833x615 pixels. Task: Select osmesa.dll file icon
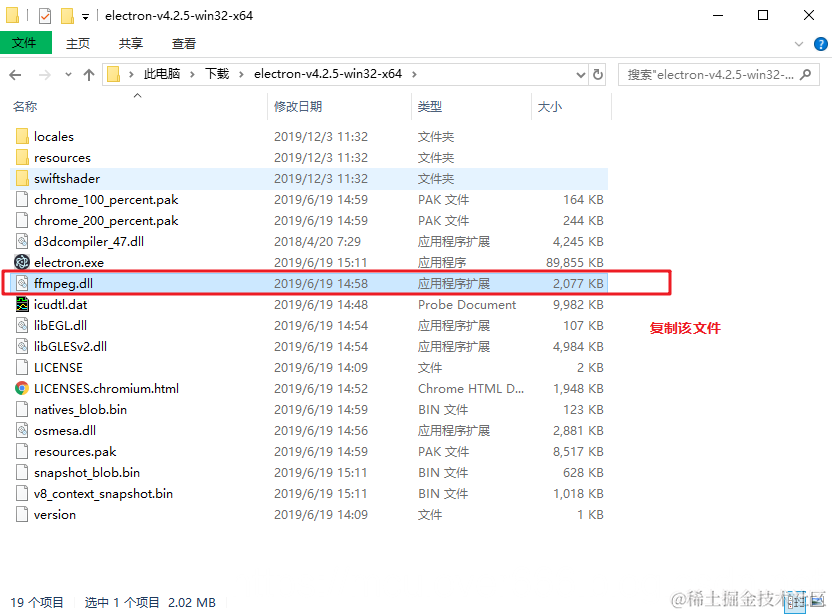(22, 431)
